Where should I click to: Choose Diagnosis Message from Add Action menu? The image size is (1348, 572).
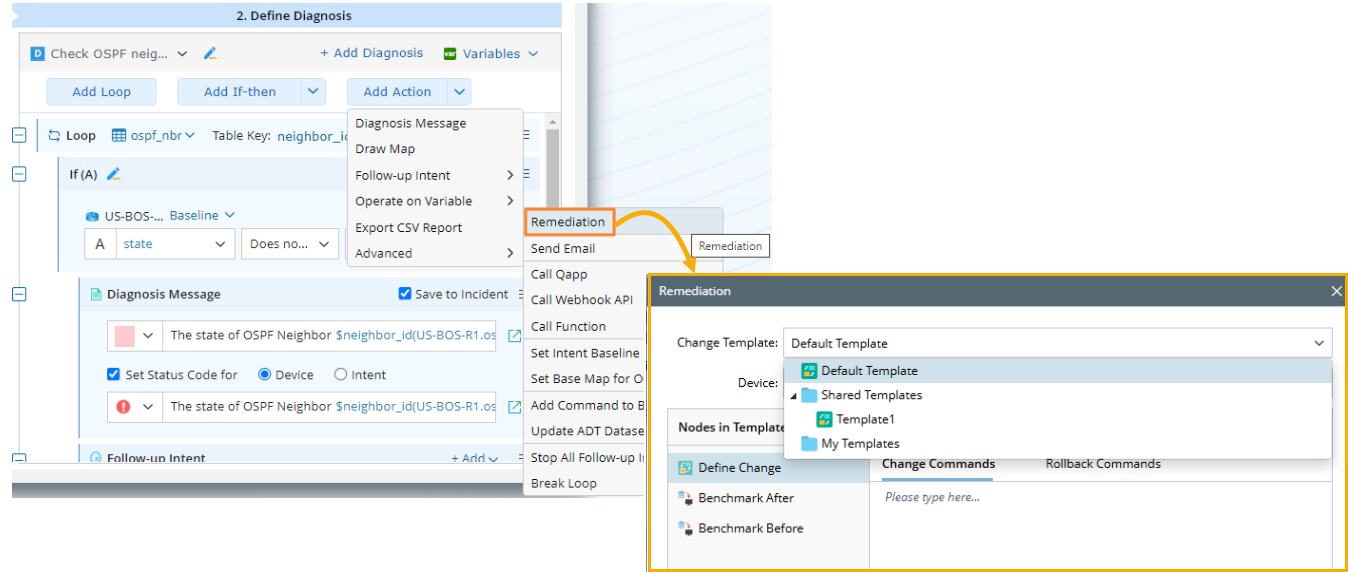(x=435, y=123)
